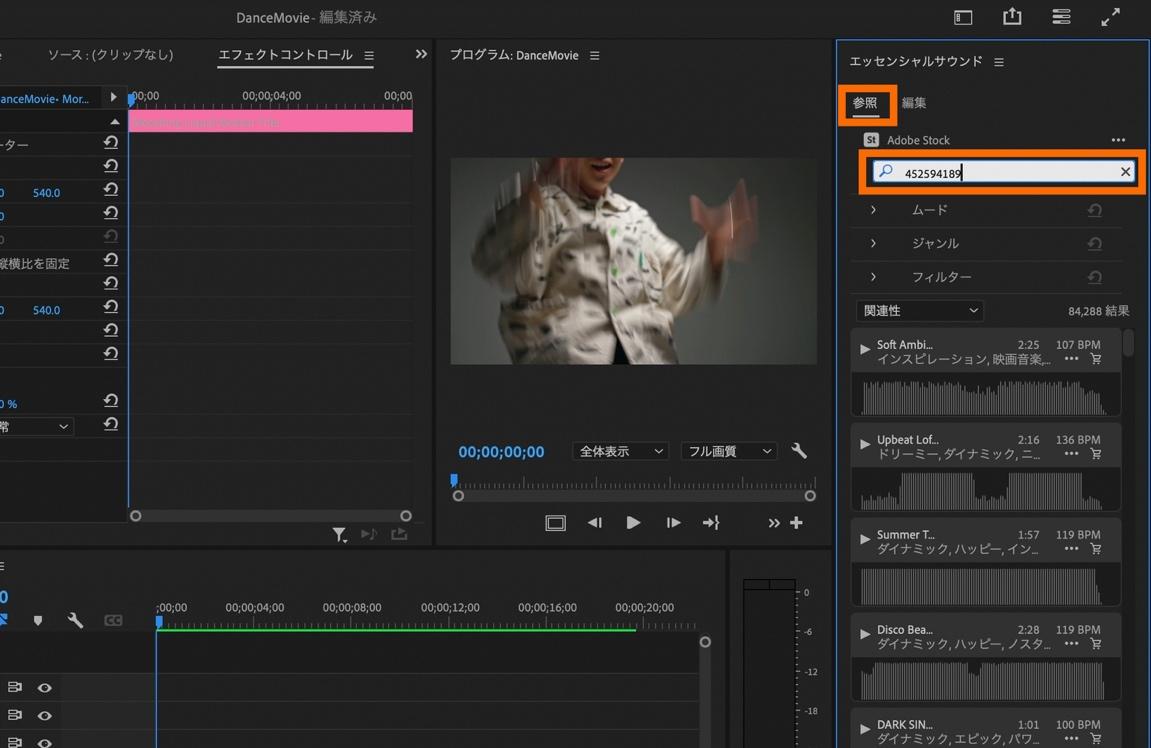1151x748 pixels.
Task: Reset the Genre filter
Action: tap(1094, 244)
